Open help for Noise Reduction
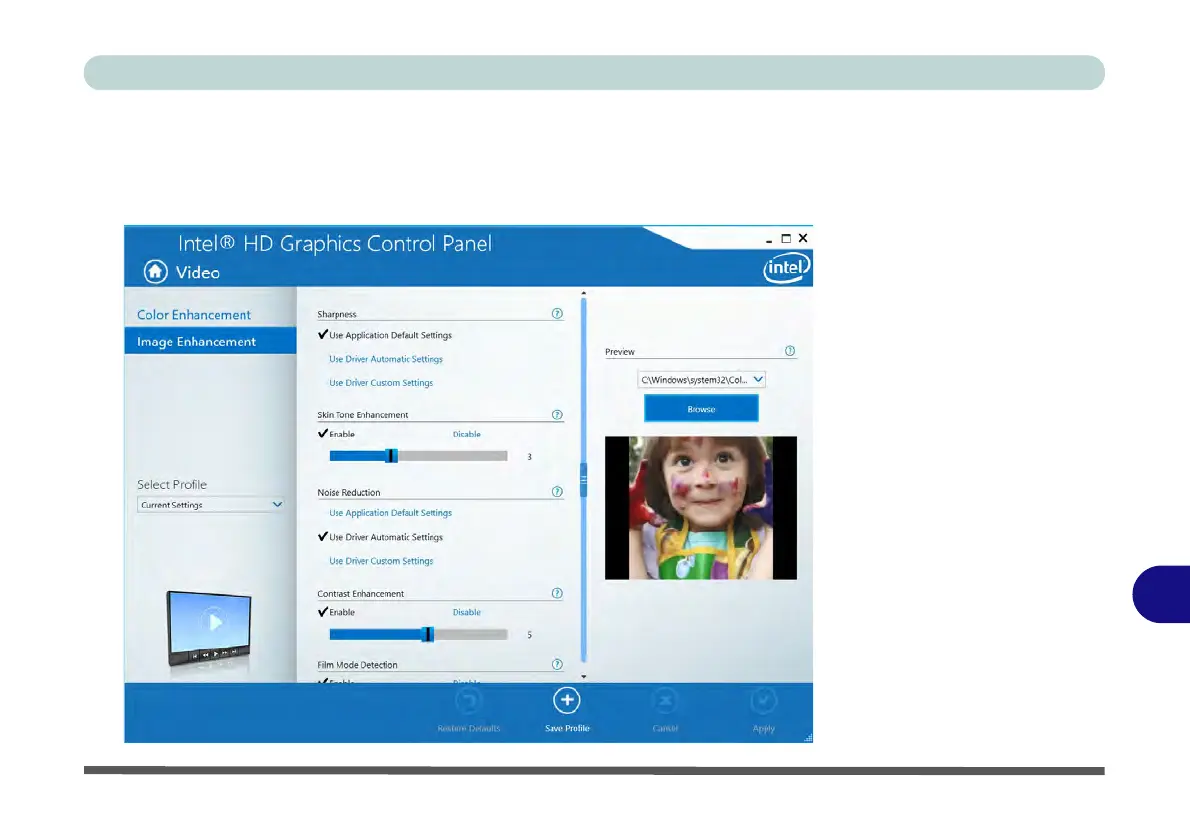This screenshot has height=838, width=1190. [x=557, y=492]
